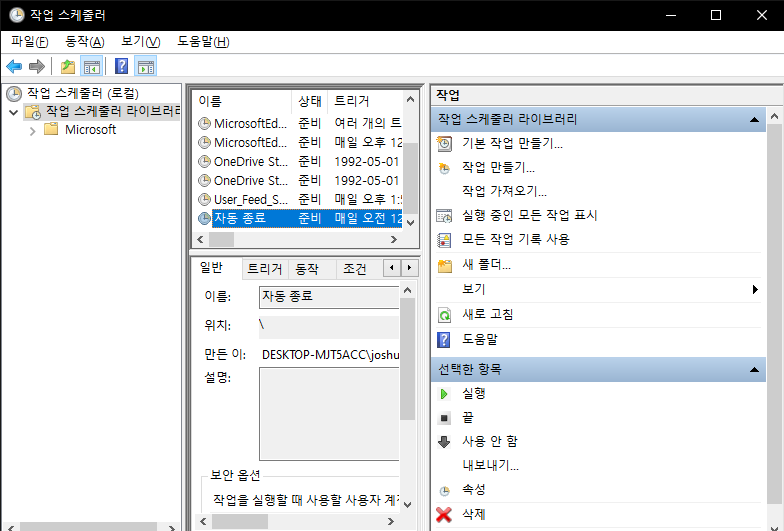Screen dimensions: 784x531
Task: Select the 자동 종료 task row
Action: pos(300,218)
